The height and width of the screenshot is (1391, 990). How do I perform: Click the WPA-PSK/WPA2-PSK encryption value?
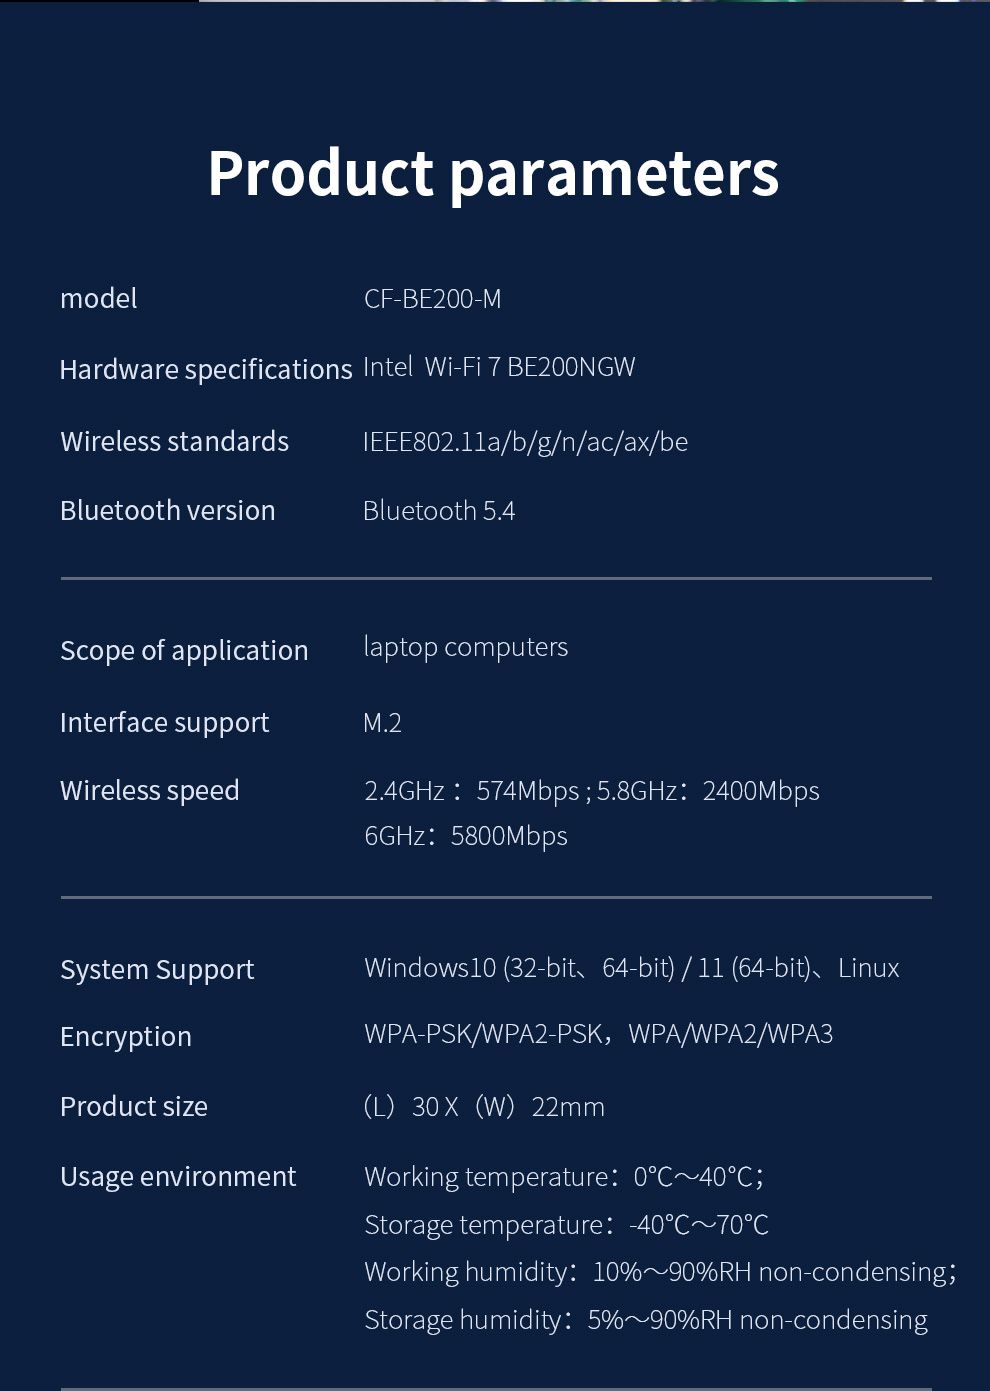pyautogui.click(x=598, y=1034)
